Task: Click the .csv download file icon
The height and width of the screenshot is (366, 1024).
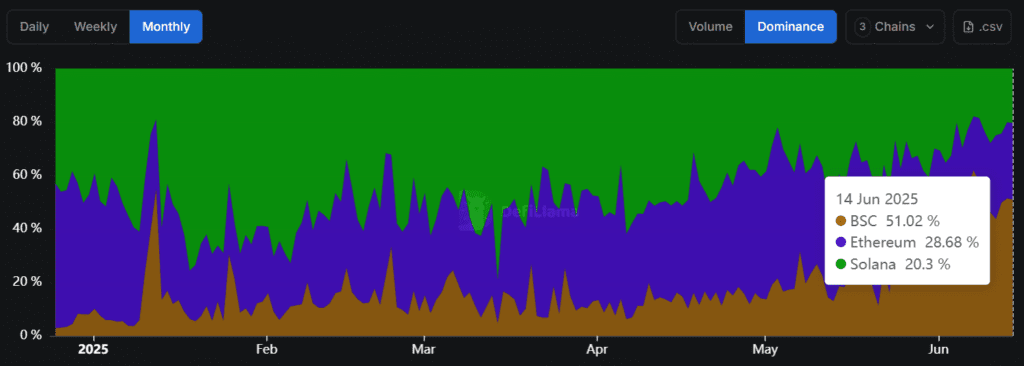Action: (x=968, y=27)
